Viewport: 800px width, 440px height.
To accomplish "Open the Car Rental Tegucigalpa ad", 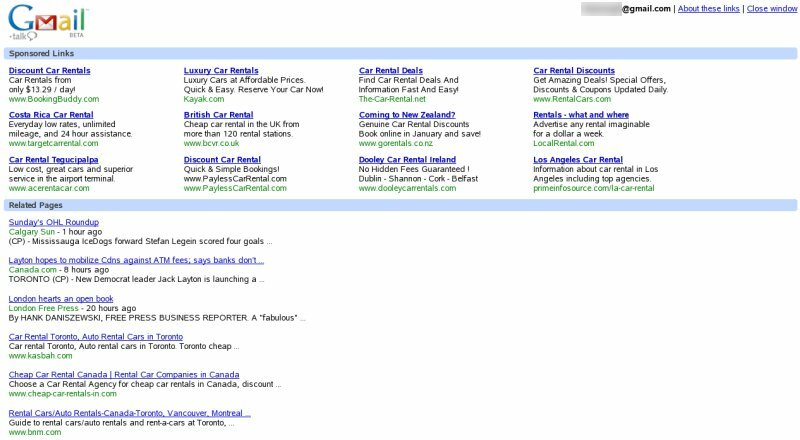I will (54, 160).
